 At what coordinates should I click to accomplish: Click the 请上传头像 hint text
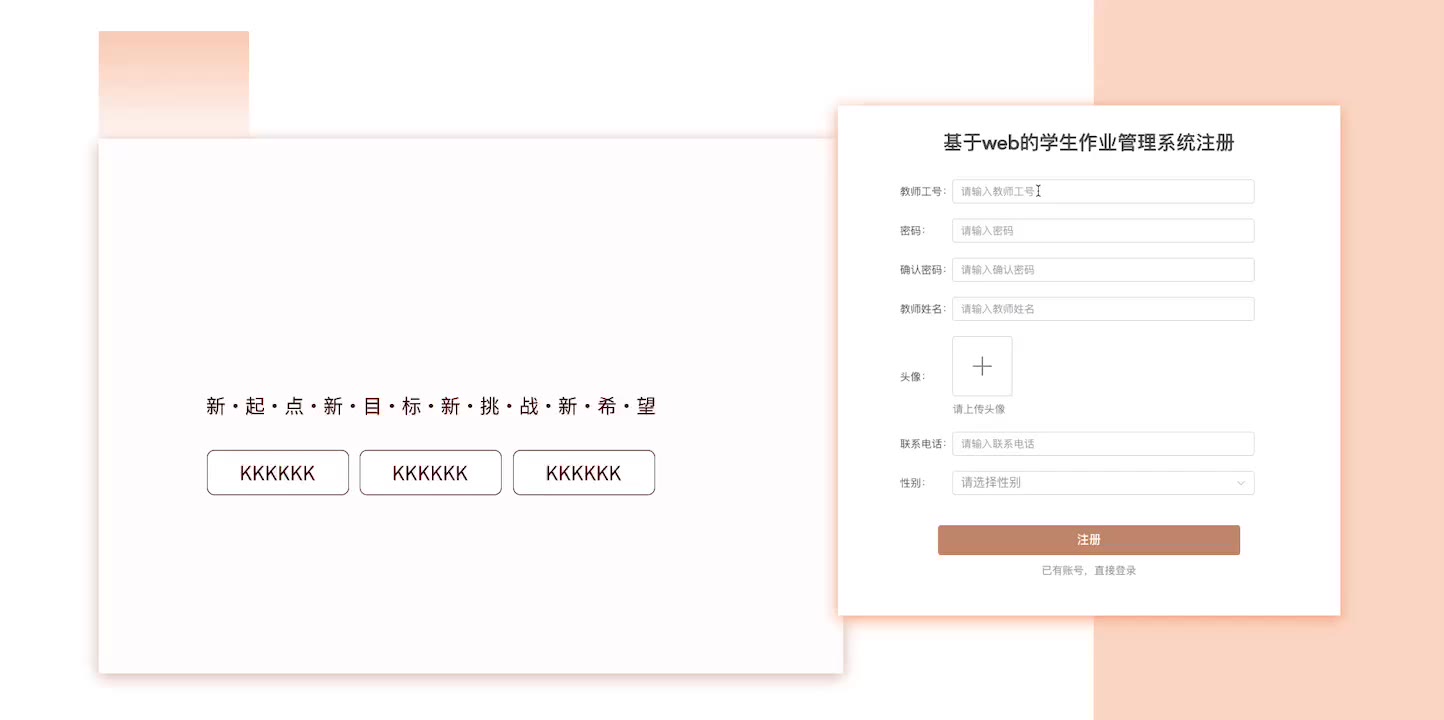(979, 409)
